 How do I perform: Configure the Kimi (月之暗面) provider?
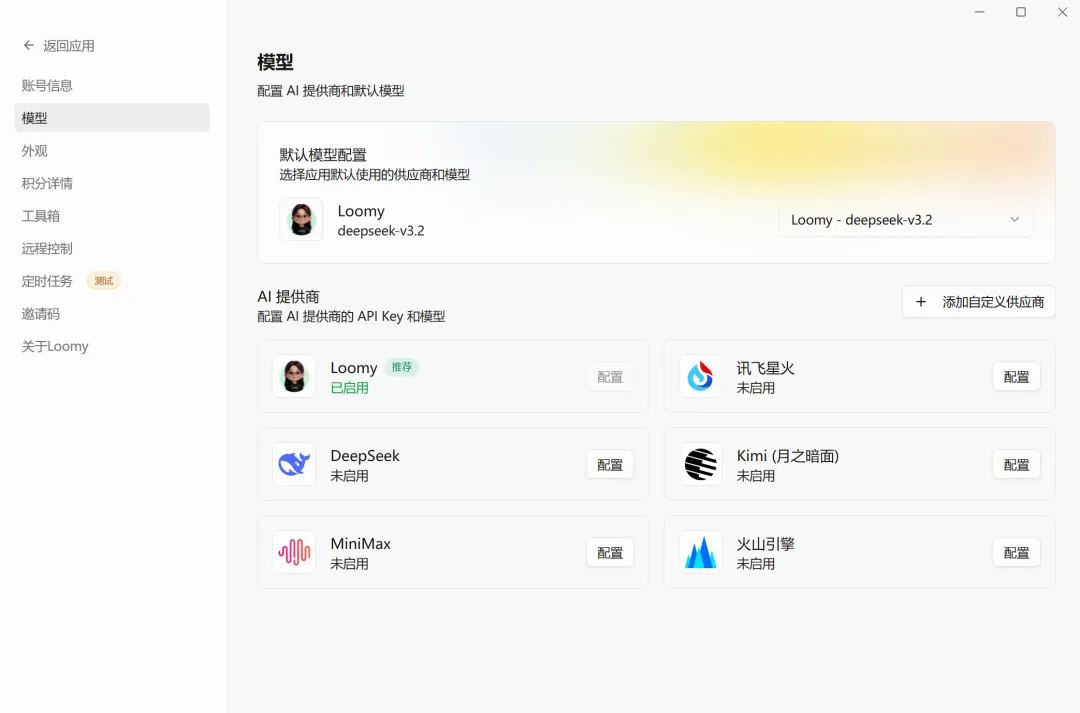point(1016,465)
